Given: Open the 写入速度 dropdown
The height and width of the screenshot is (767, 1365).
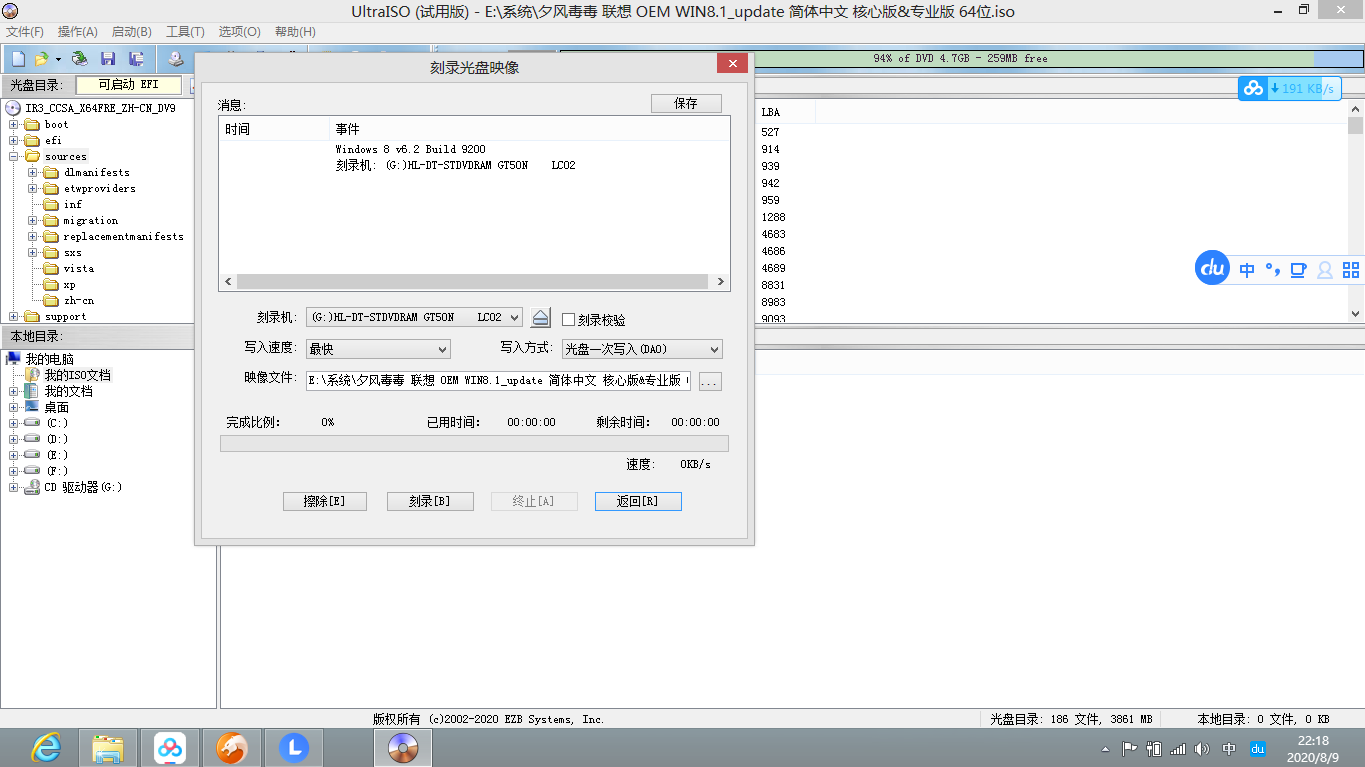Looking at the screenshot, I should coord(442,349).
